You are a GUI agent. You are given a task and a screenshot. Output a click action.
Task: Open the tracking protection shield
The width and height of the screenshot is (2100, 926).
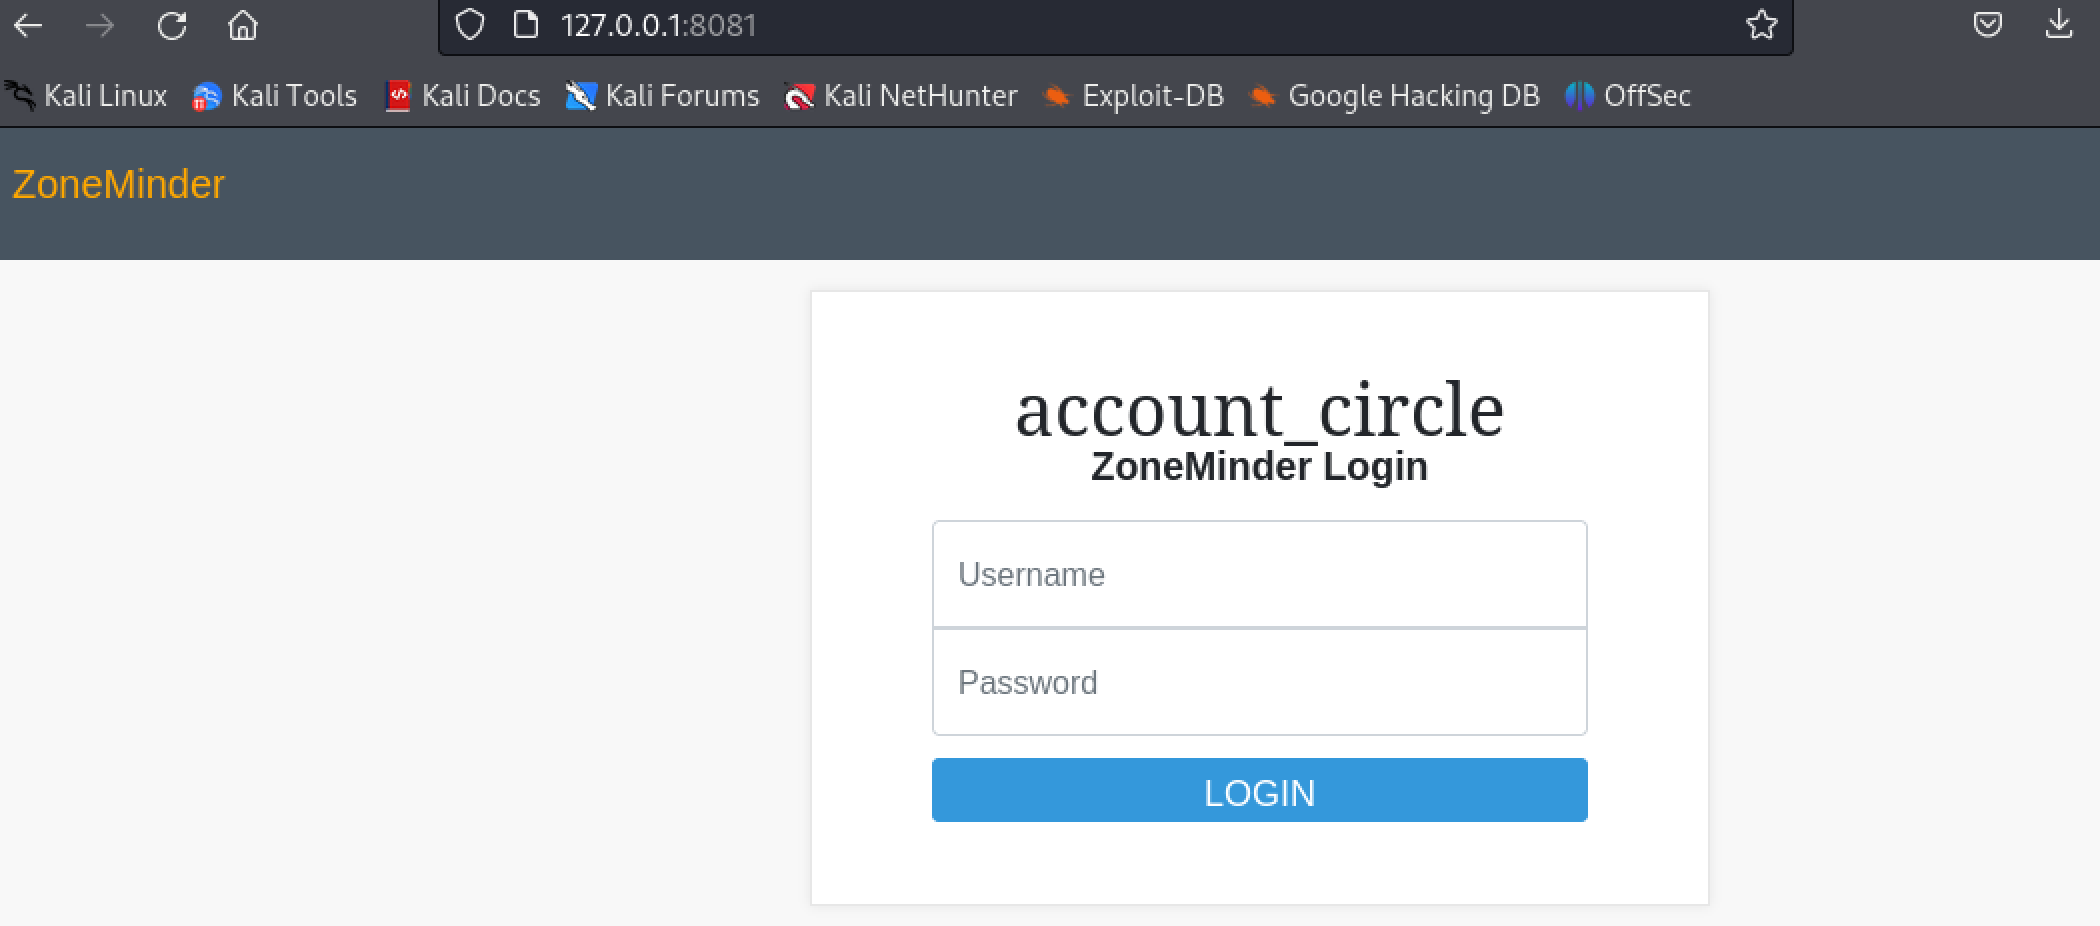pos(469,25)
